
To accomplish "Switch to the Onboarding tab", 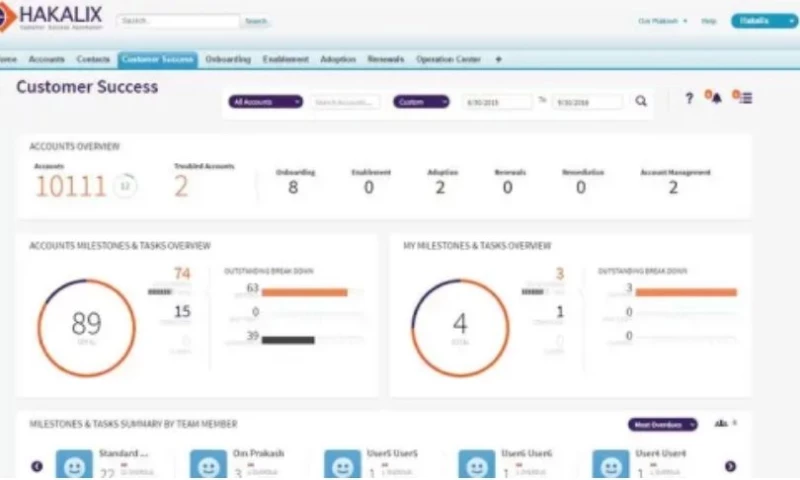I will 228,59.
